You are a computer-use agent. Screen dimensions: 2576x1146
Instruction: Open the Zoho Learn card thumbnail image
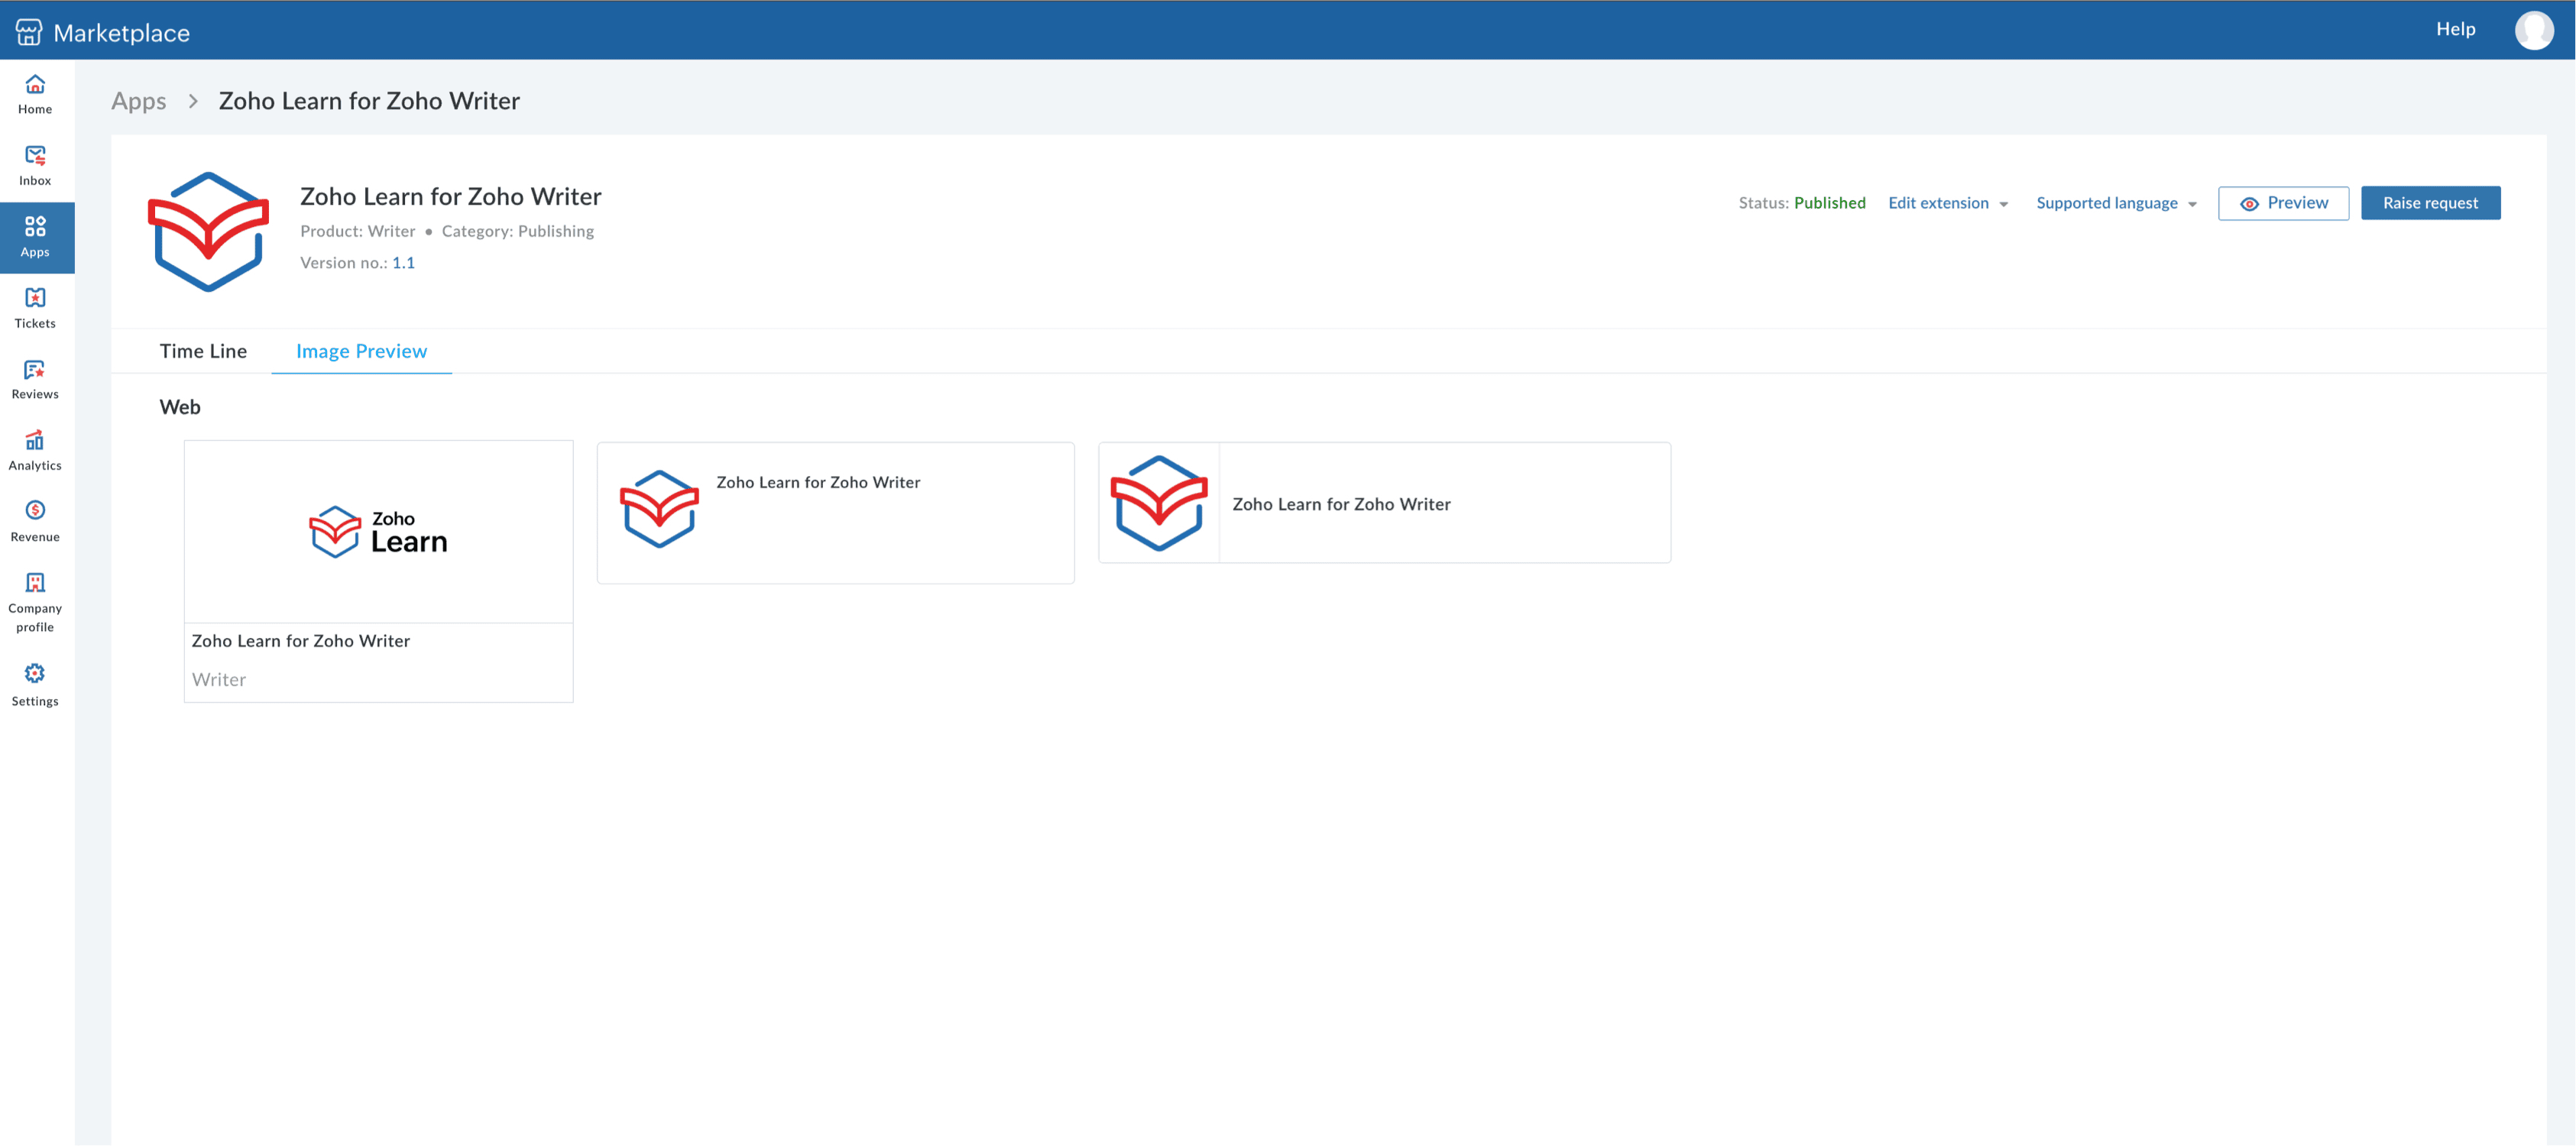point(378,532)
